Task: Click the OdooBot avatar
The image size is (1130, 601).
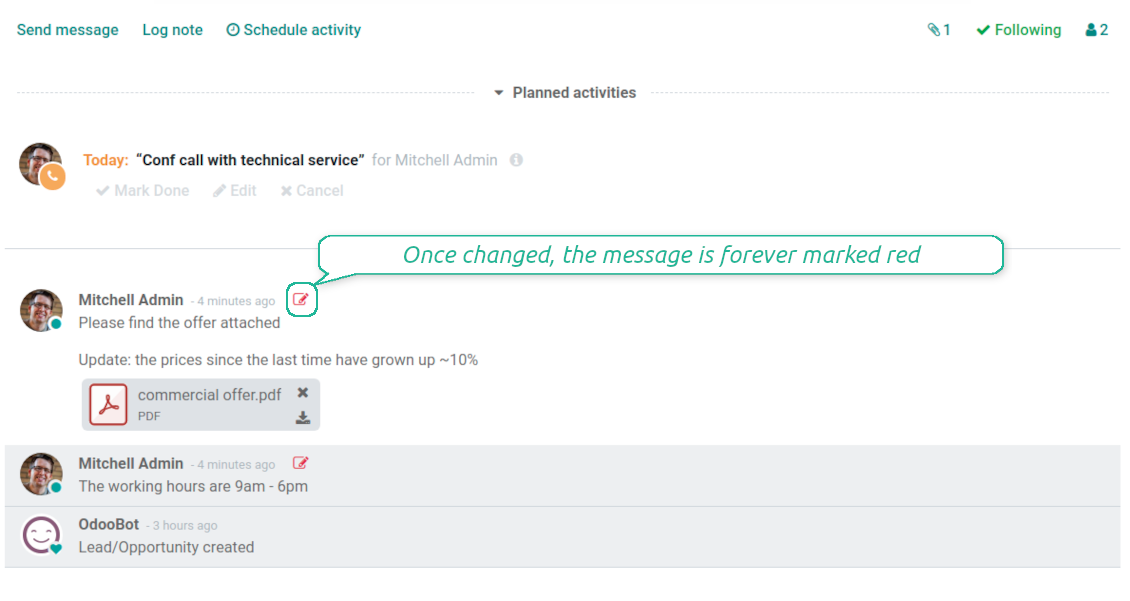Action: [x=41, y=535]
